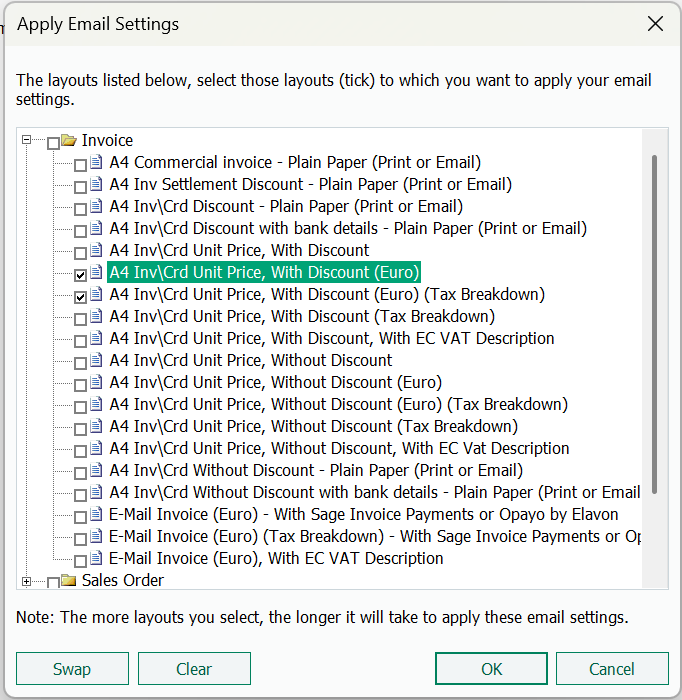Click the Clear button
The width and height of the screenshot is (682, 700).
(x=194, y=668)
